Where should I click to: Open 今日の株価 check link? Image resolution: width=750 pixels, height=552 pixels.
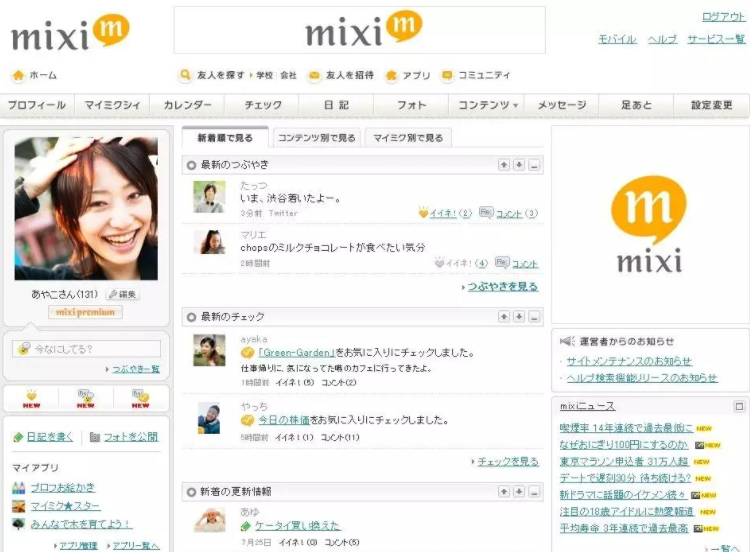(x=284, y=420)
